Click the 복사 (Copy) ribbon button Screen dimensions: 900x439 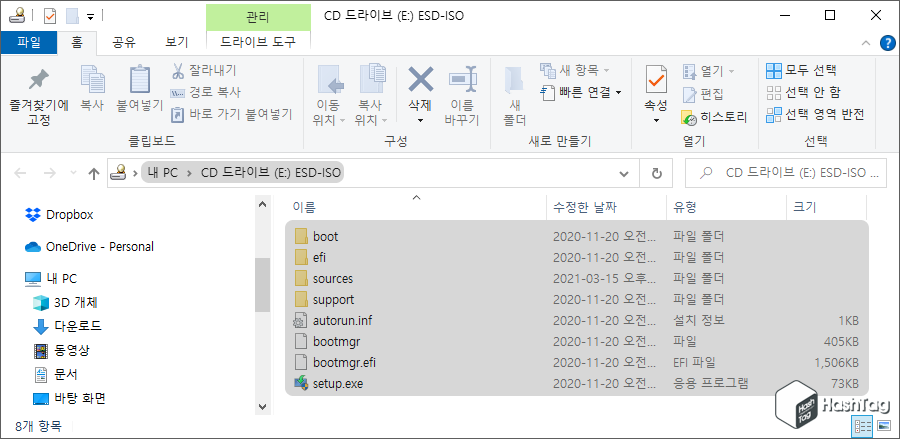(x=92, y=89)
